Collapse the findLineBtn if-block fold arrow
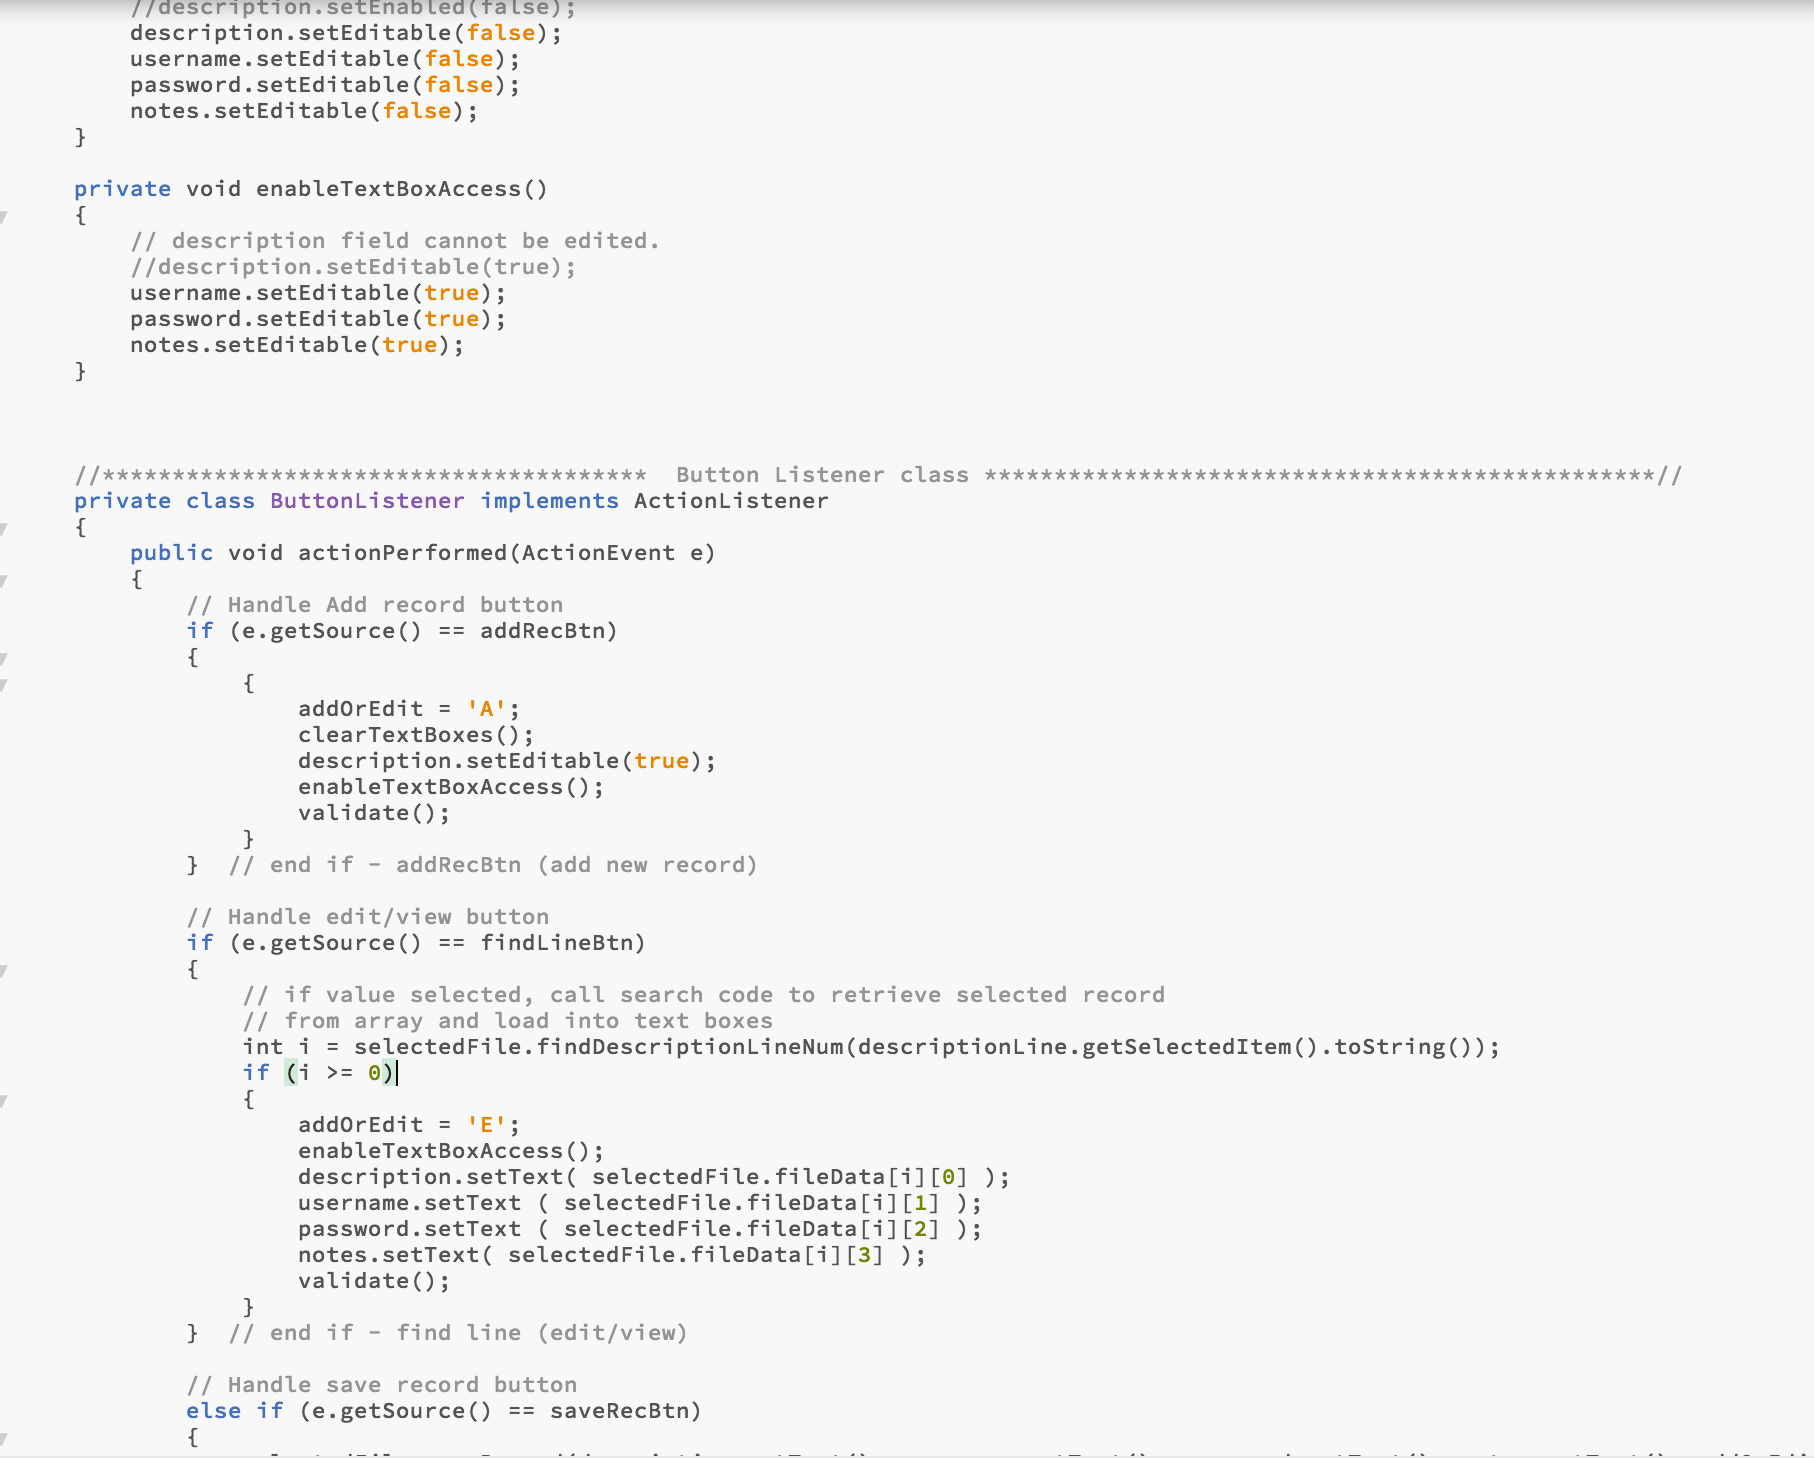Viewport: 1814px width, 1458px height. (6, 970)
